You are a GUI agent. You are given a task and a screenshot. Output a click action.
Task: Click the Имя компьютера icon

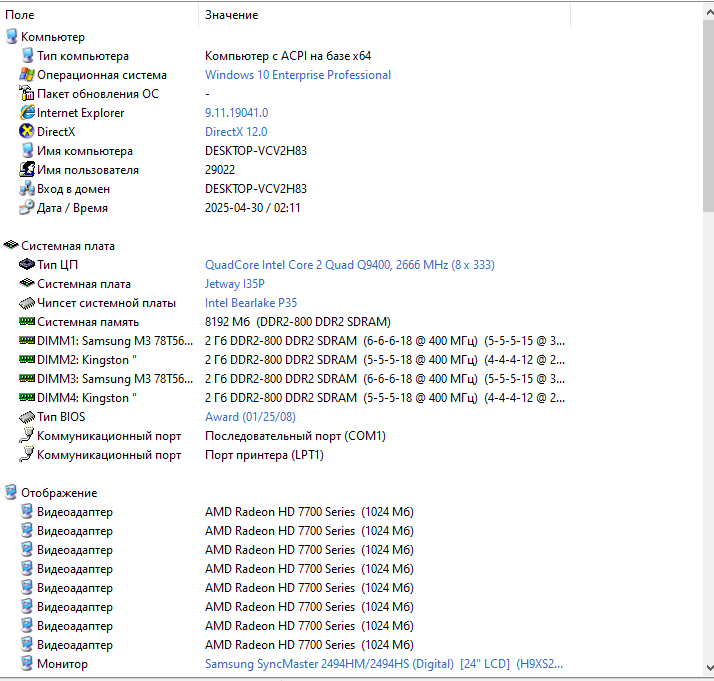[x=27, y=151]
